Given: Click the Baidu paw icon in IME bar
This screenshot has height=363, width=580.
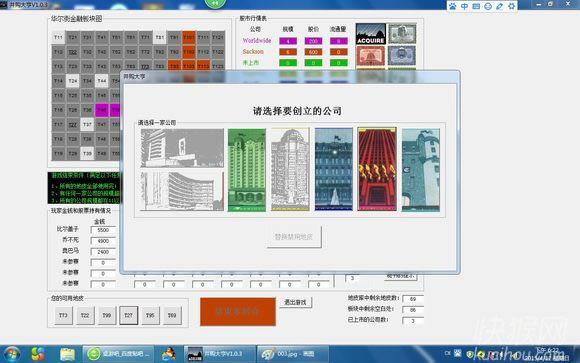Looking at the screenshot, I should 453,6.
